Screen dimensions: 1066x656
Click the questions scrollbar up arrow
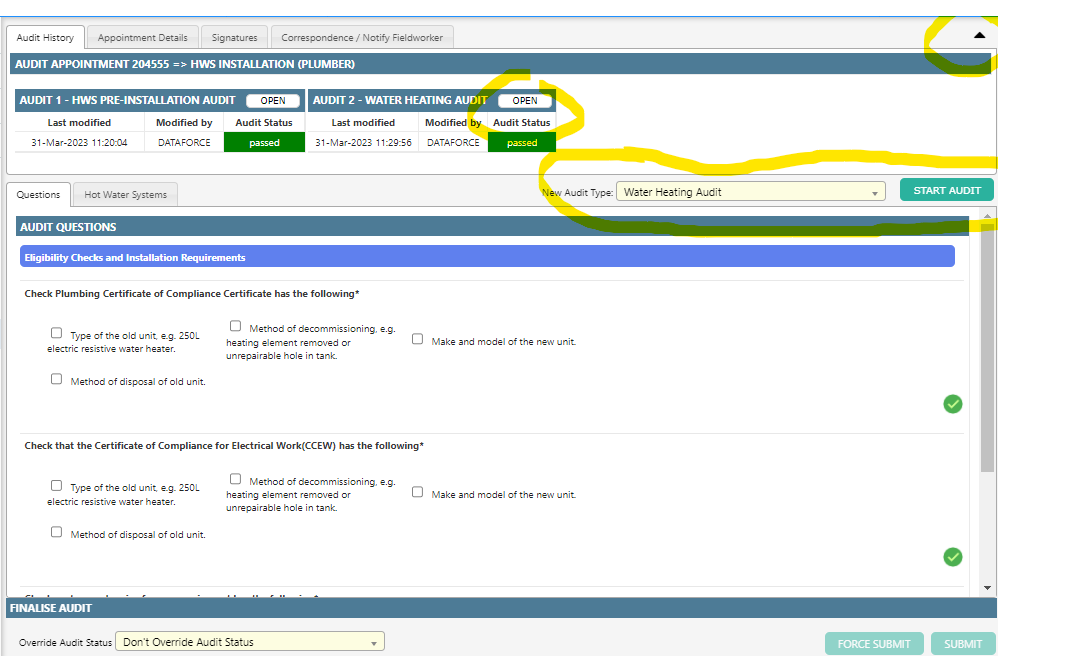pyautogui.click(x=988, y=216)
